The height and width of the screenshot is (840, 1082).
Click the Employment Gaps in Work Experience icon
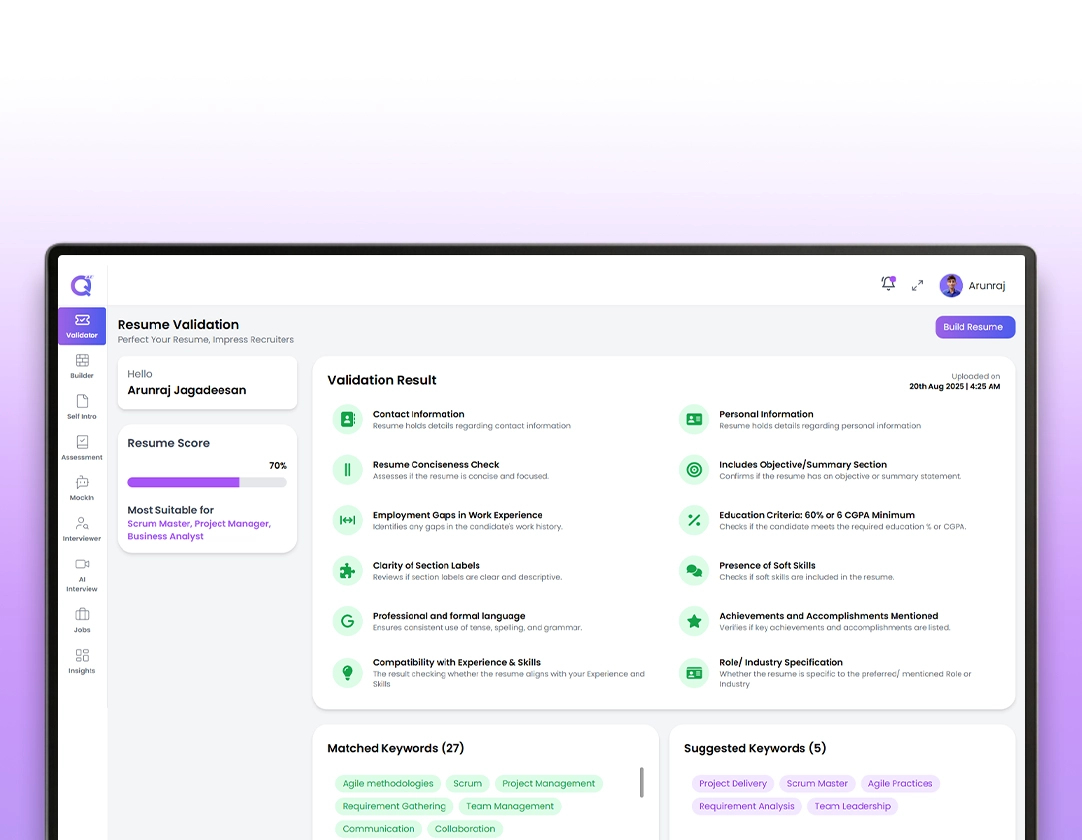point(348,520)
